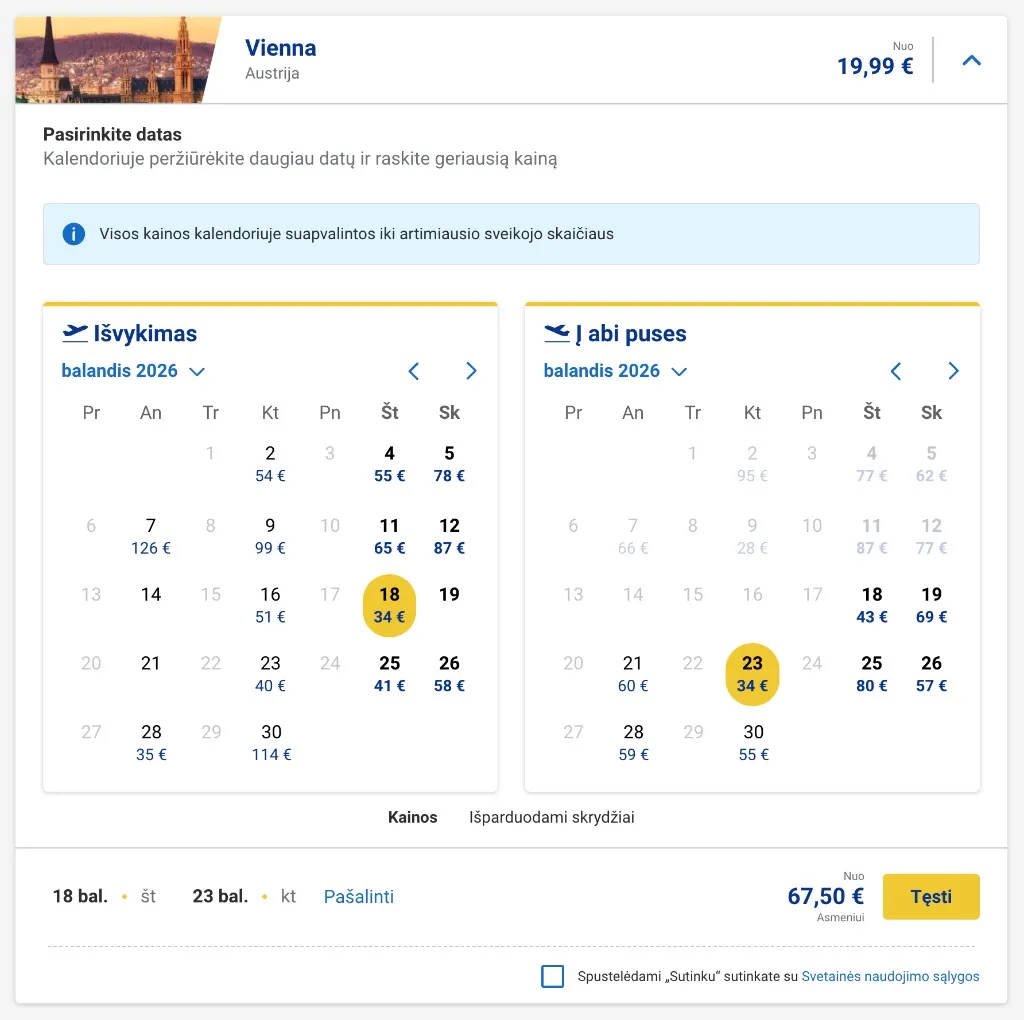Click the blue info icon in notice
The image size is (1024, 1020).
73,234
